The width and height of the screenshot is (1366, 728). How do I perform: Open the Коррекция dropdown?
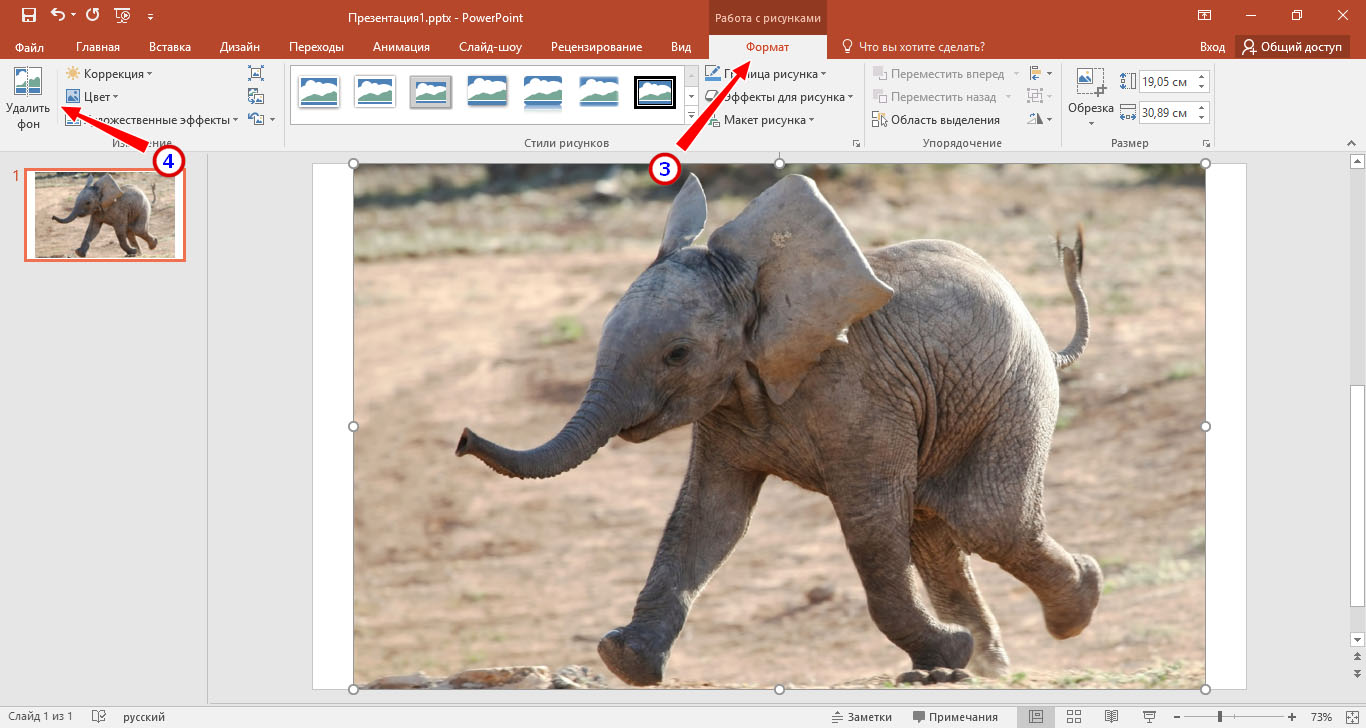pyautogui.click(x=109, y=74)
